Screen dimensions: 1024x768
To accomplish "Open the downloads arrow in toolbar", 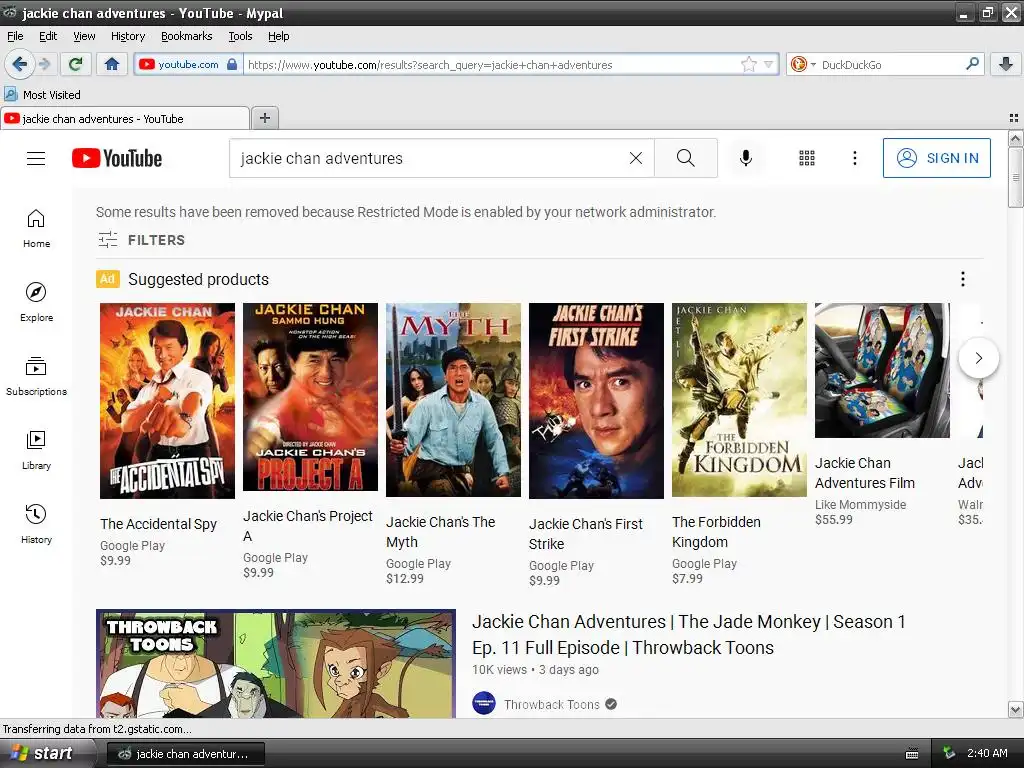I will tap(1006, 64).
